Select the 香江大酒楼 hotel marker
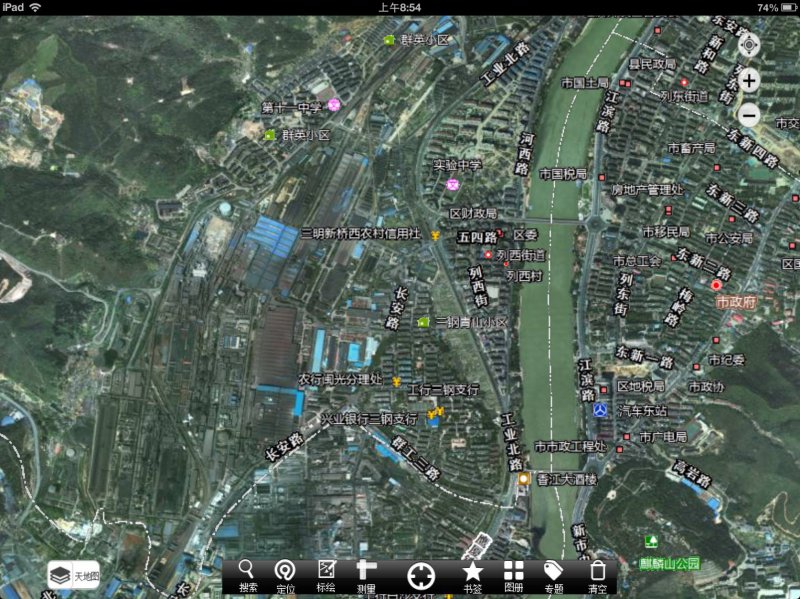The width and height of the screenshot is (800, 599). click(x=523, y=480)
